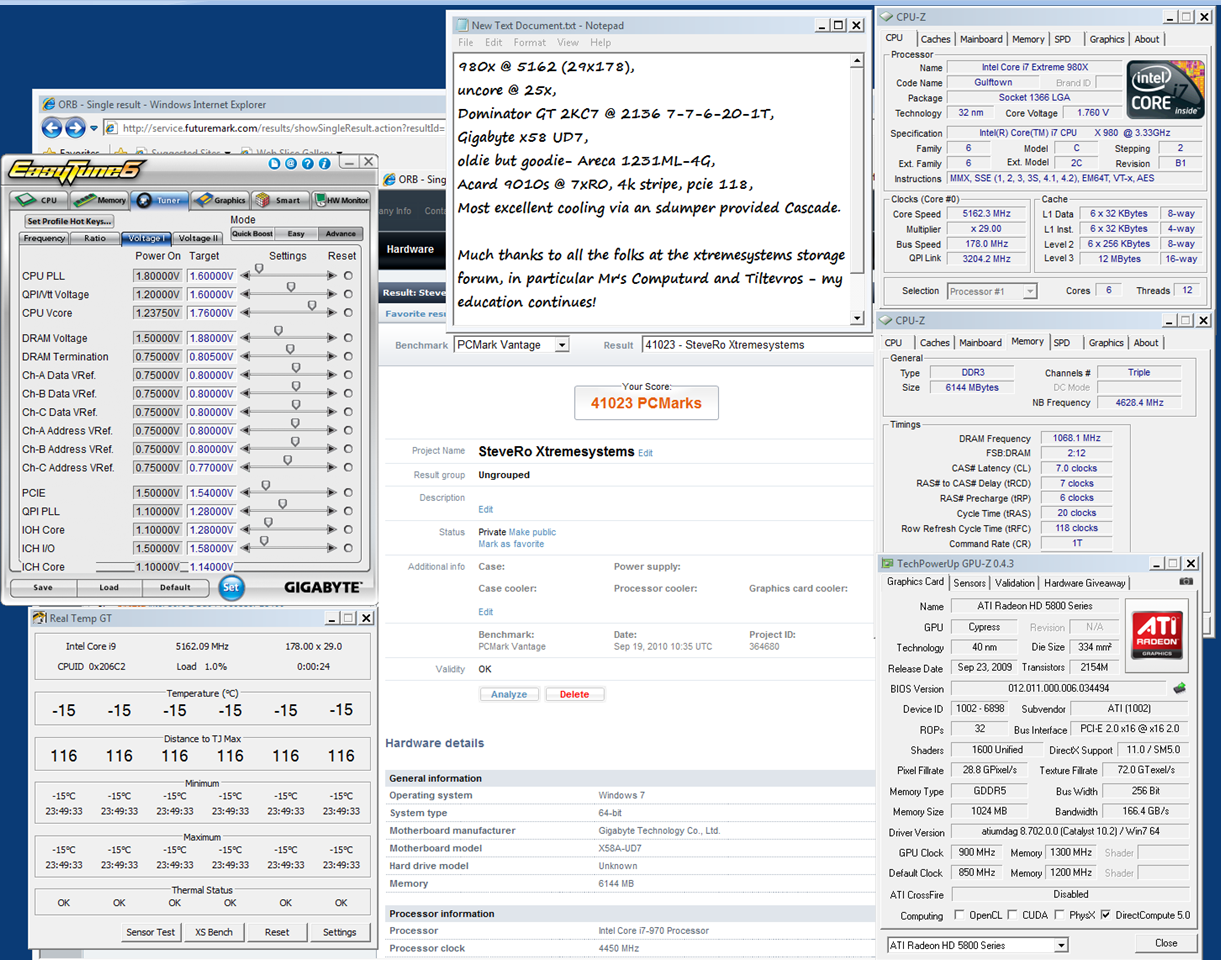This screenshot has width=1221, height=960.
Task: Click the DRAM Voltage slider right increase arrow
Action: point(333,338)
